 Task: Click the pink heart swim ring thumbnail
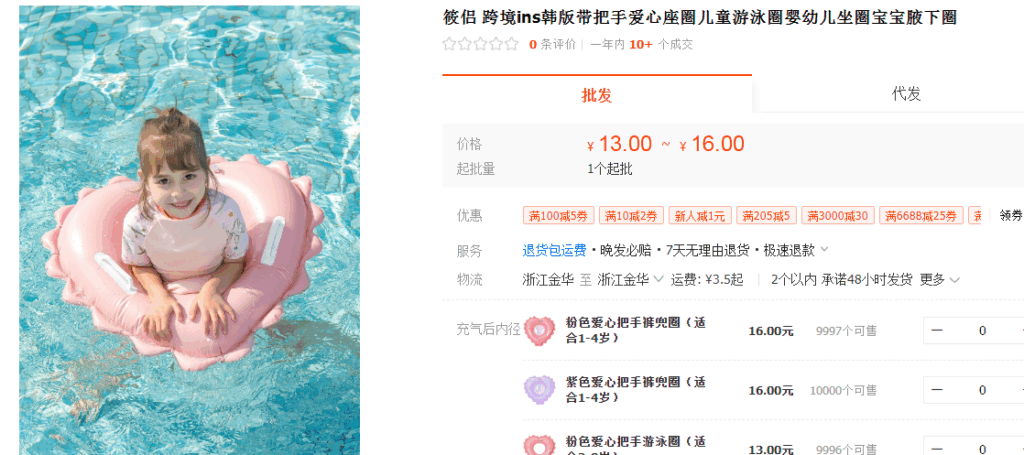coord(539,330)
